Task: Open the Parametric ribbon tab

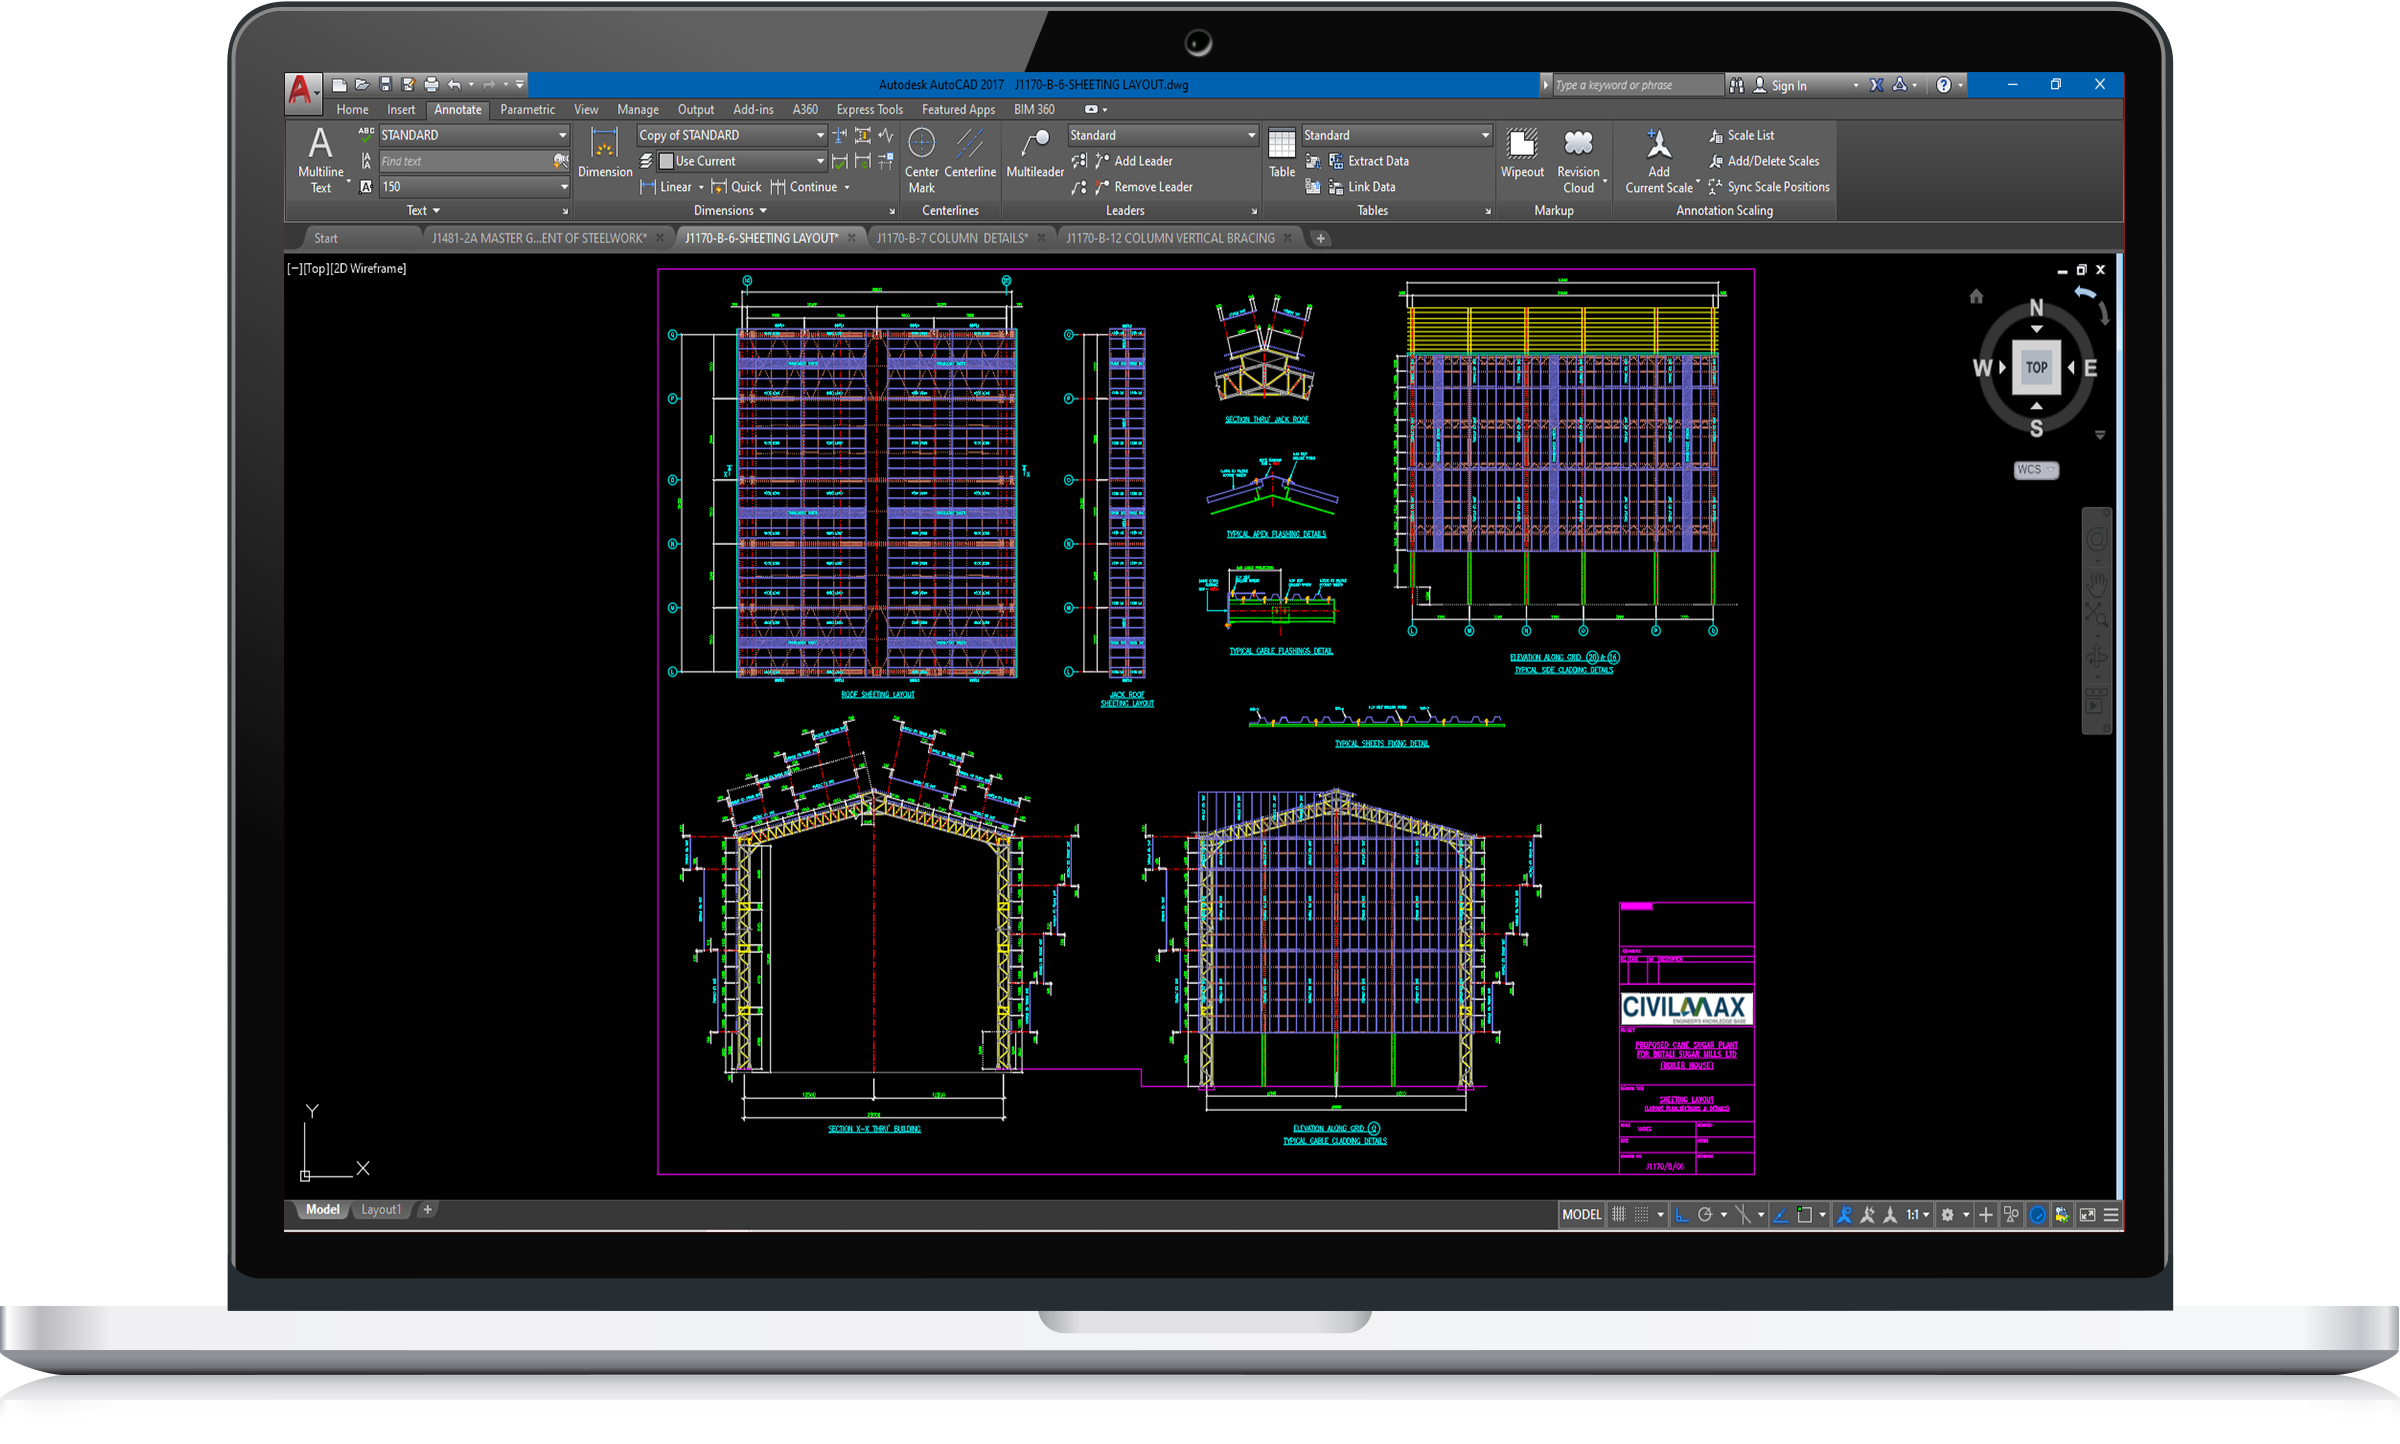Action: tap(527, 110)
